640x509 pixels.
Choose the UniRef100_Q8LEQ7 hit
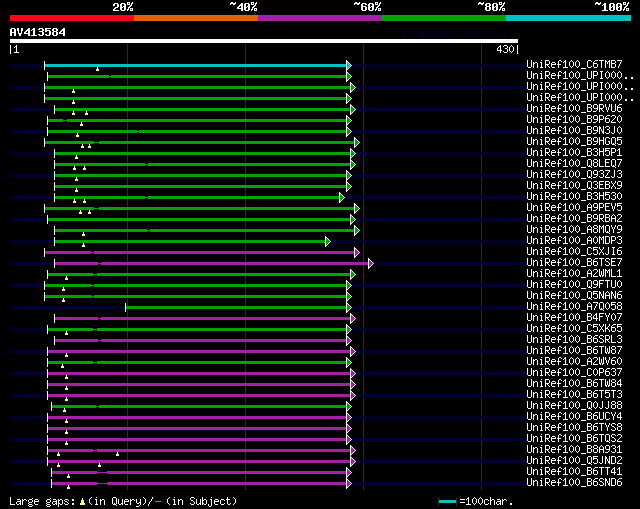click(x=574, y=164)
